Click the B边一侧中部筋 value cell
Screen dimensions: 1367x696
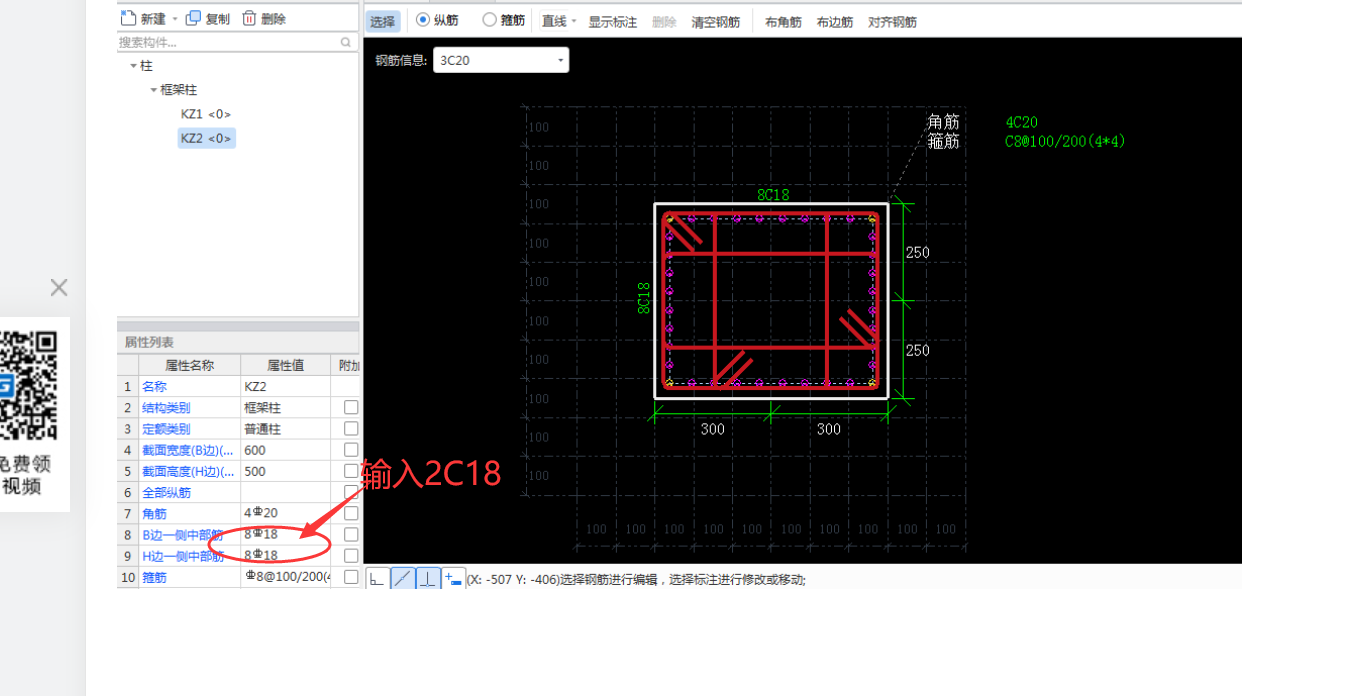coord(285,535)
